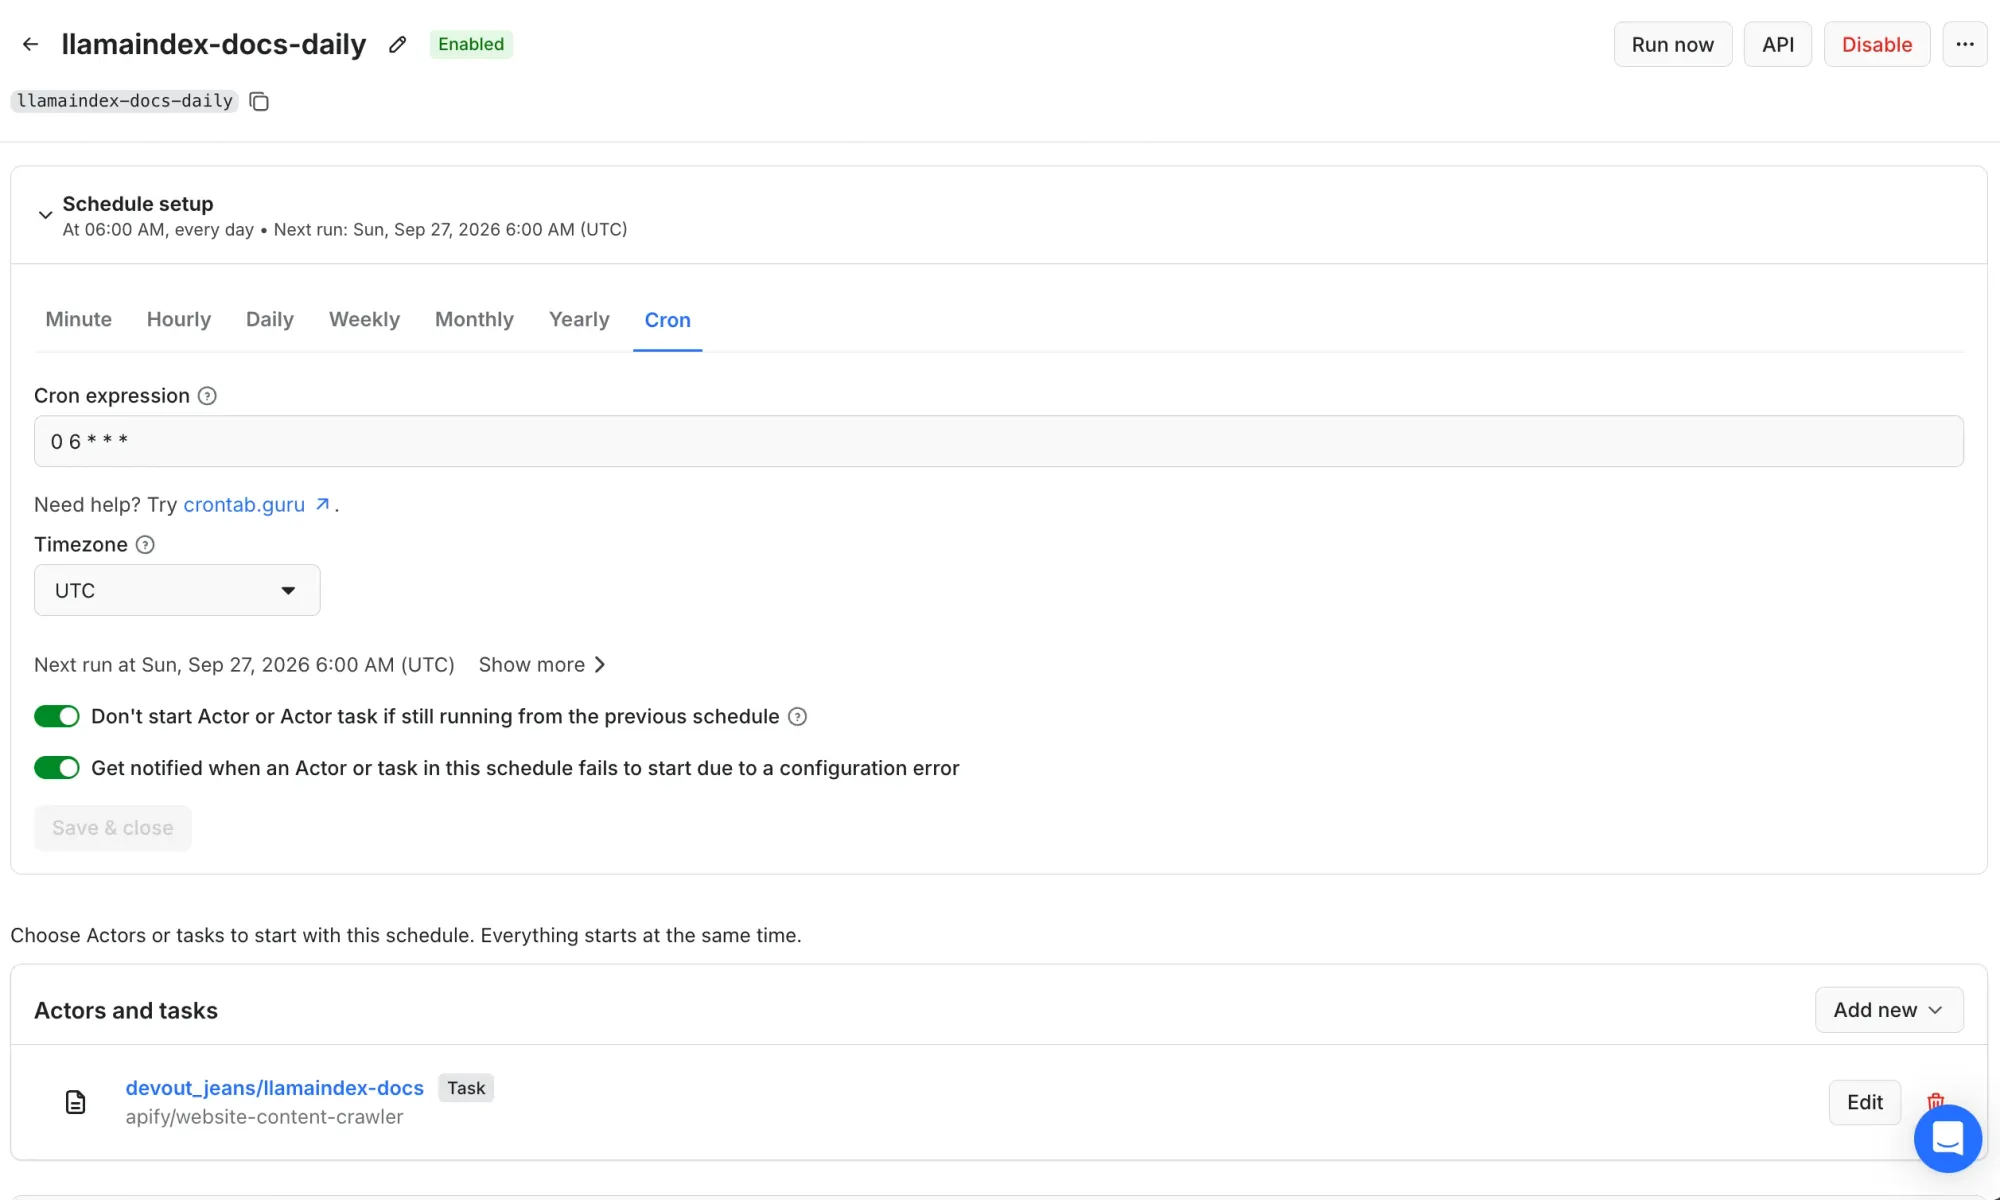Viewport: 2000px width, 1200px height.
Task: Delete the llamaindex-docs task with trash icon
Action: 1936,1100
